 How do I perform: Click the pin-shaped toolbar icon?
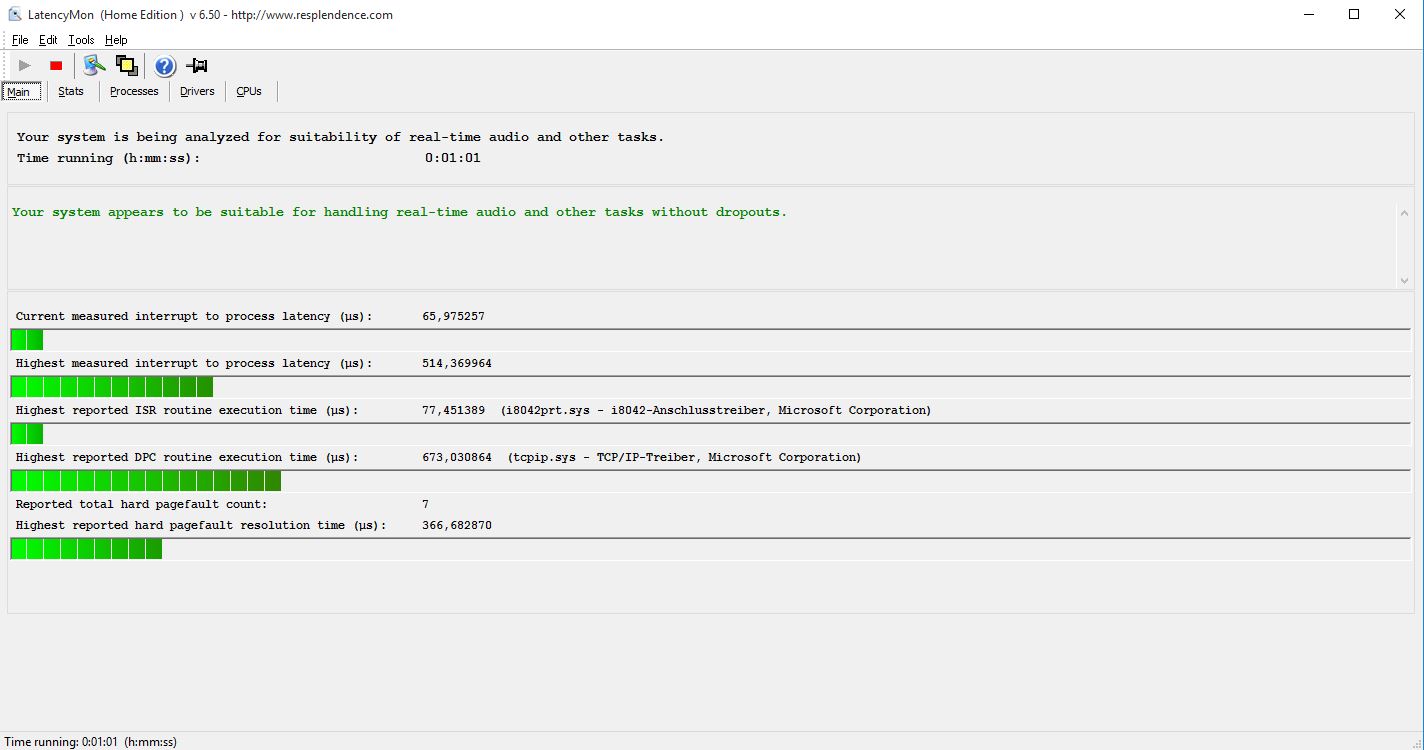[197, 66]
